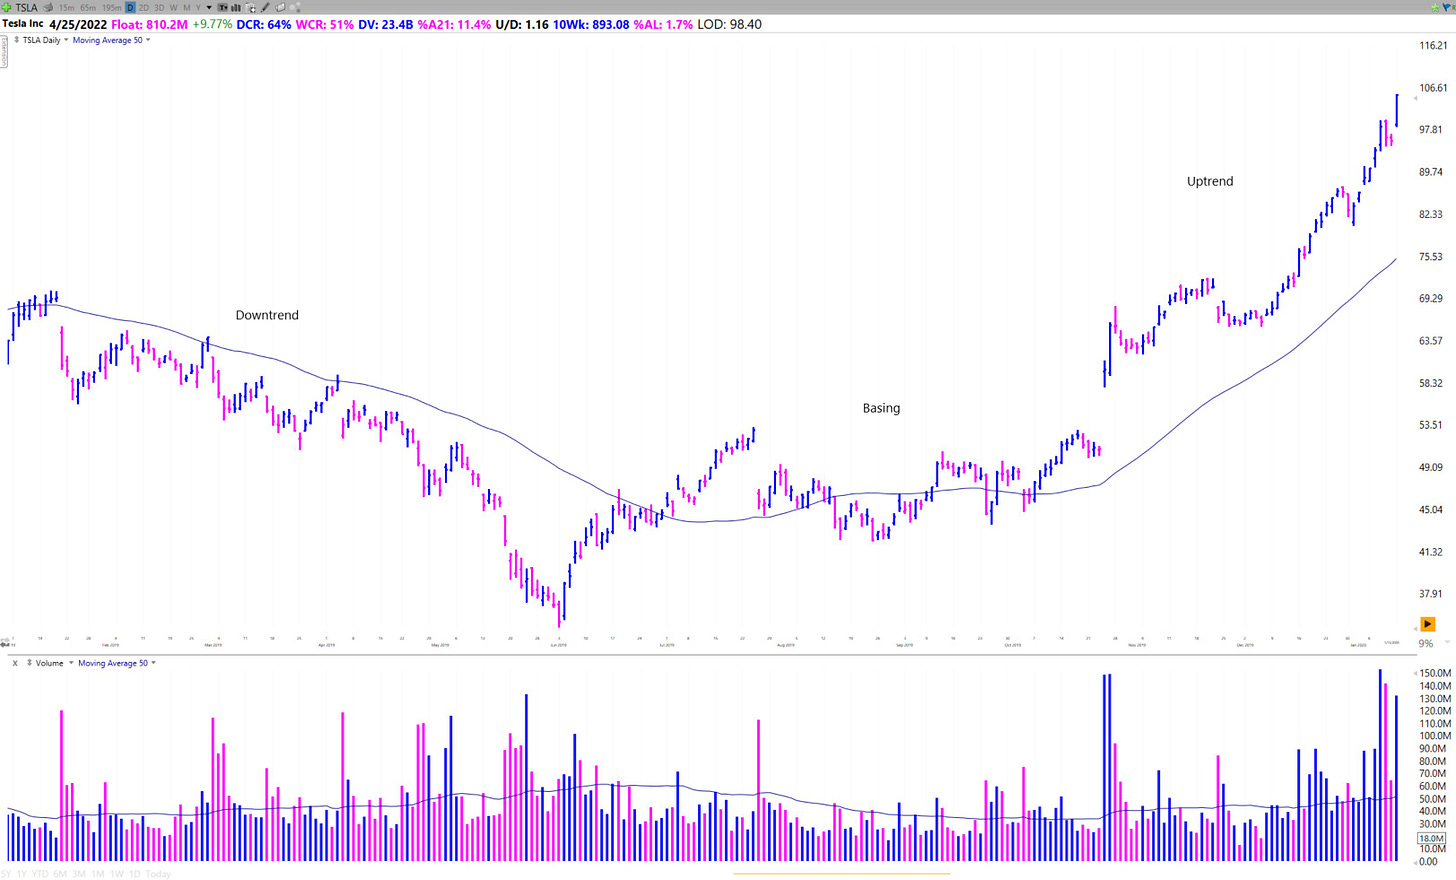Click the WCR: 51% data field

point(325,24)
